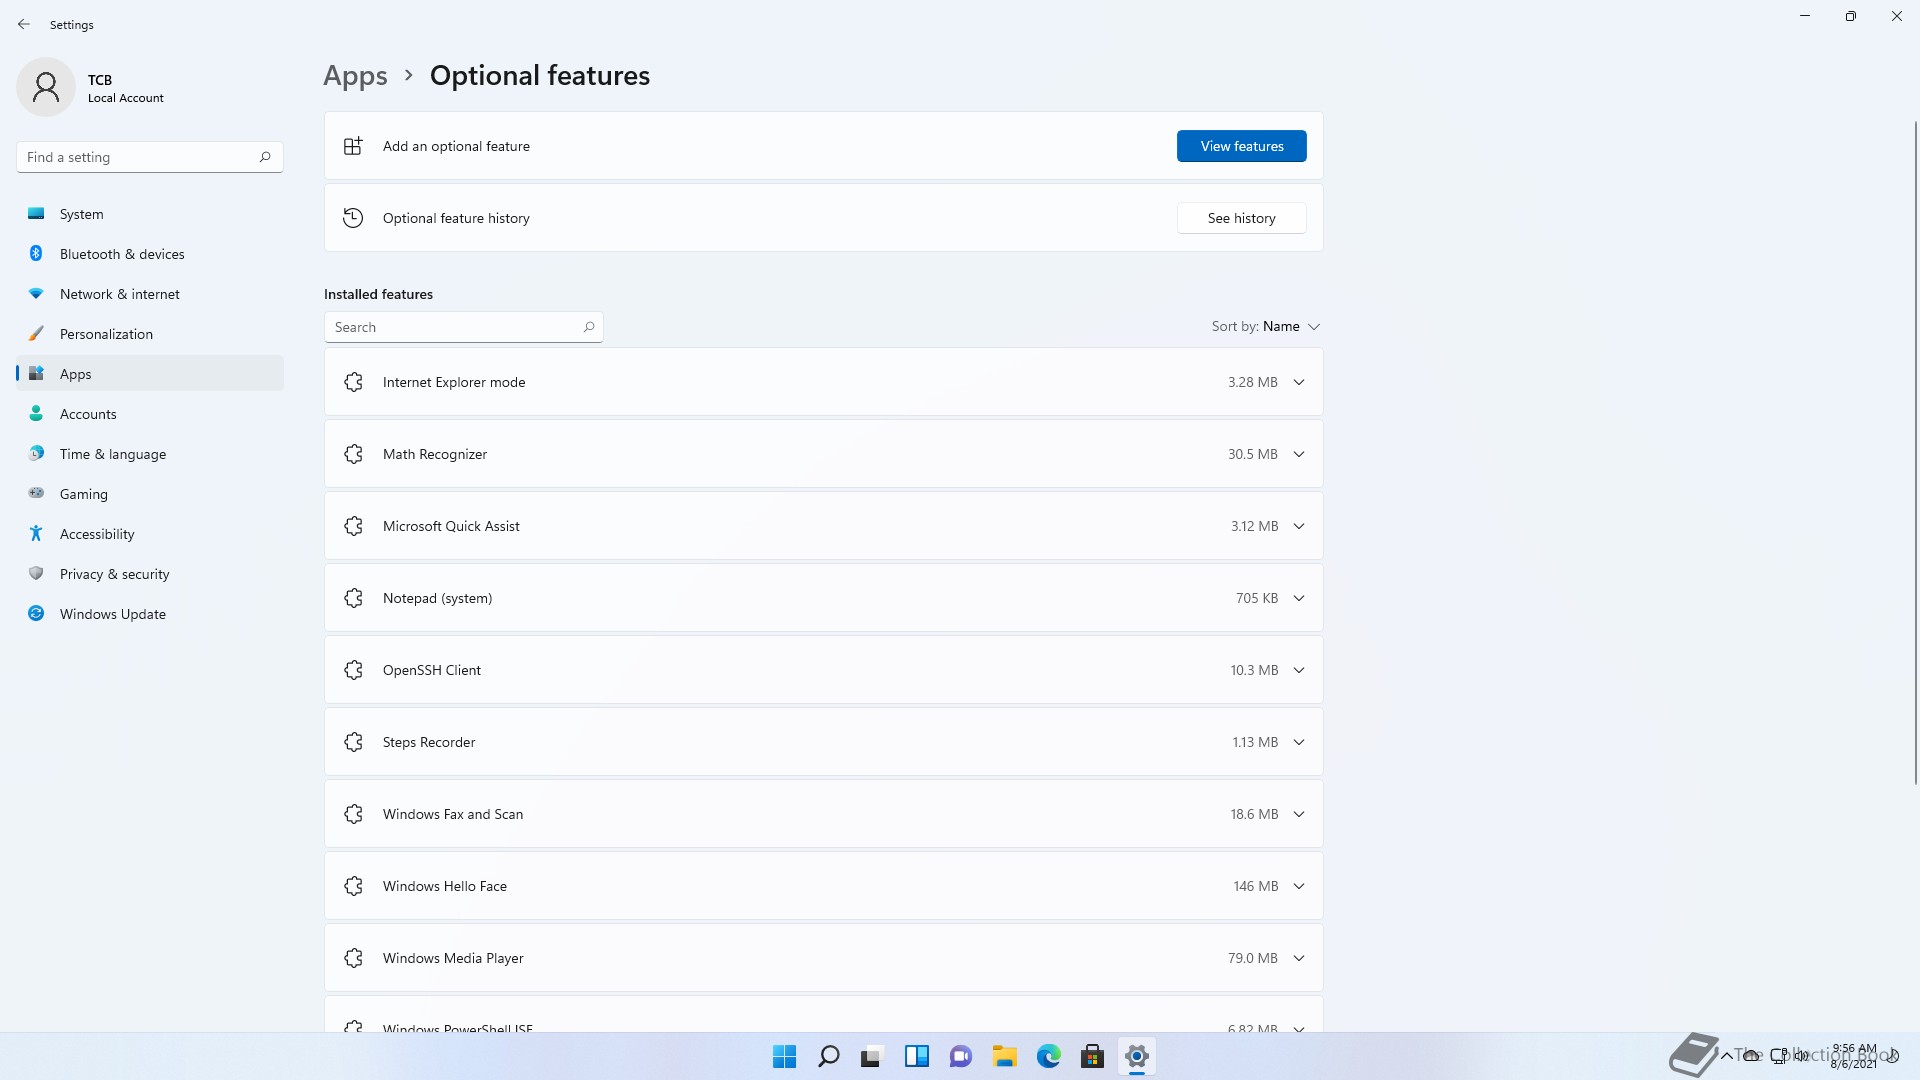This screenshot has height=1080, width=1920.
Task: Click the magnifier in the installed features search
Action: click(589, 327)
